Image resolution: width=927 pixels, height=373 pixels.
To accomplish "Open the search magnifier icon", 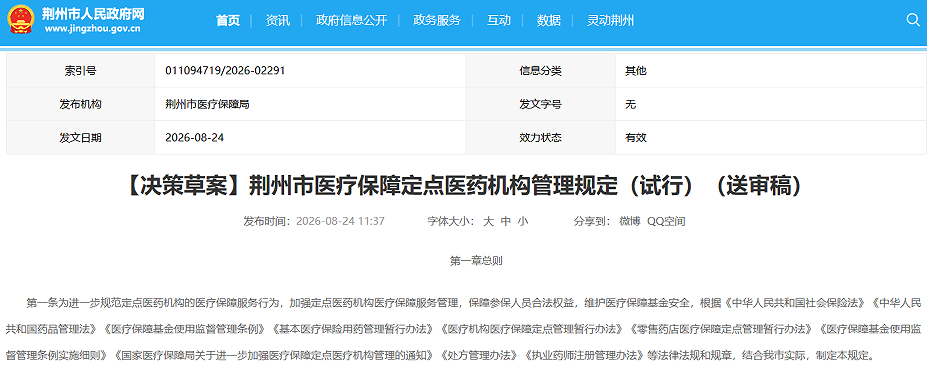I will pos(912,20).
